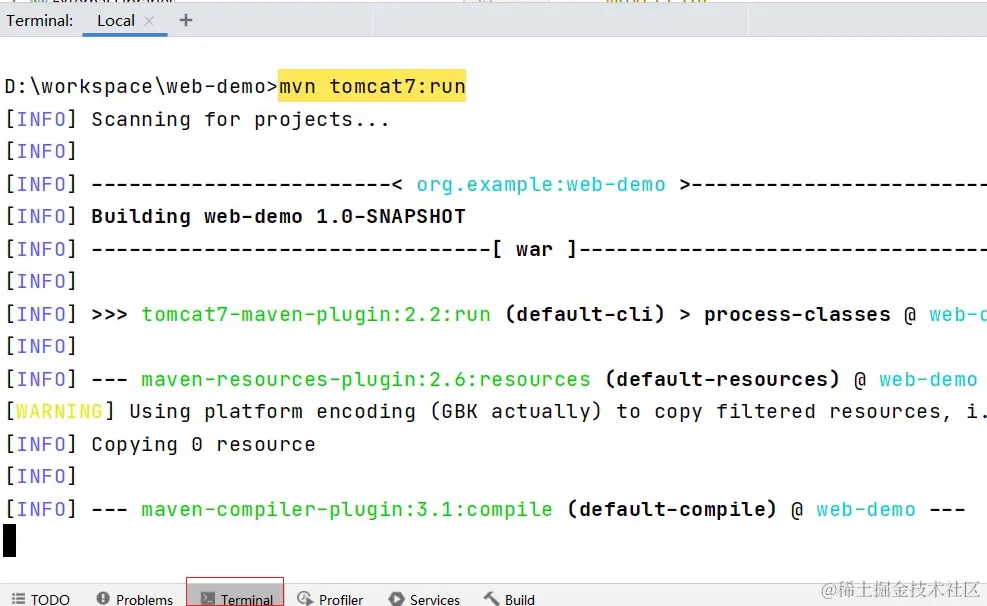Viewport: 987px width, 606px height.
Task: Click the highlighted mvn tomcat7:run command
Action: click(x=372, y=86)
